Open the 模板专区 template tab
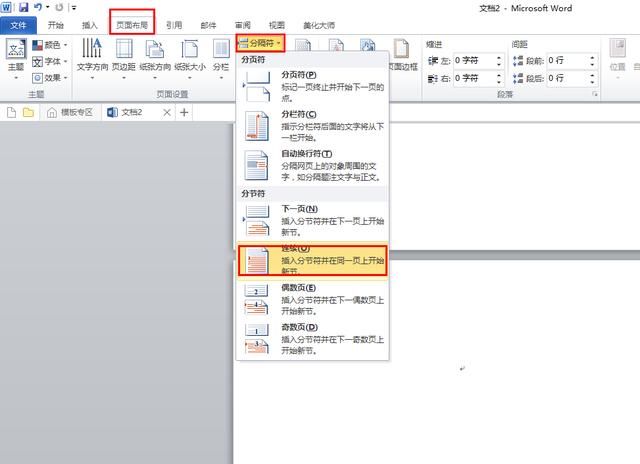Screen dimensions: 640x464 [x=70, y=112]
